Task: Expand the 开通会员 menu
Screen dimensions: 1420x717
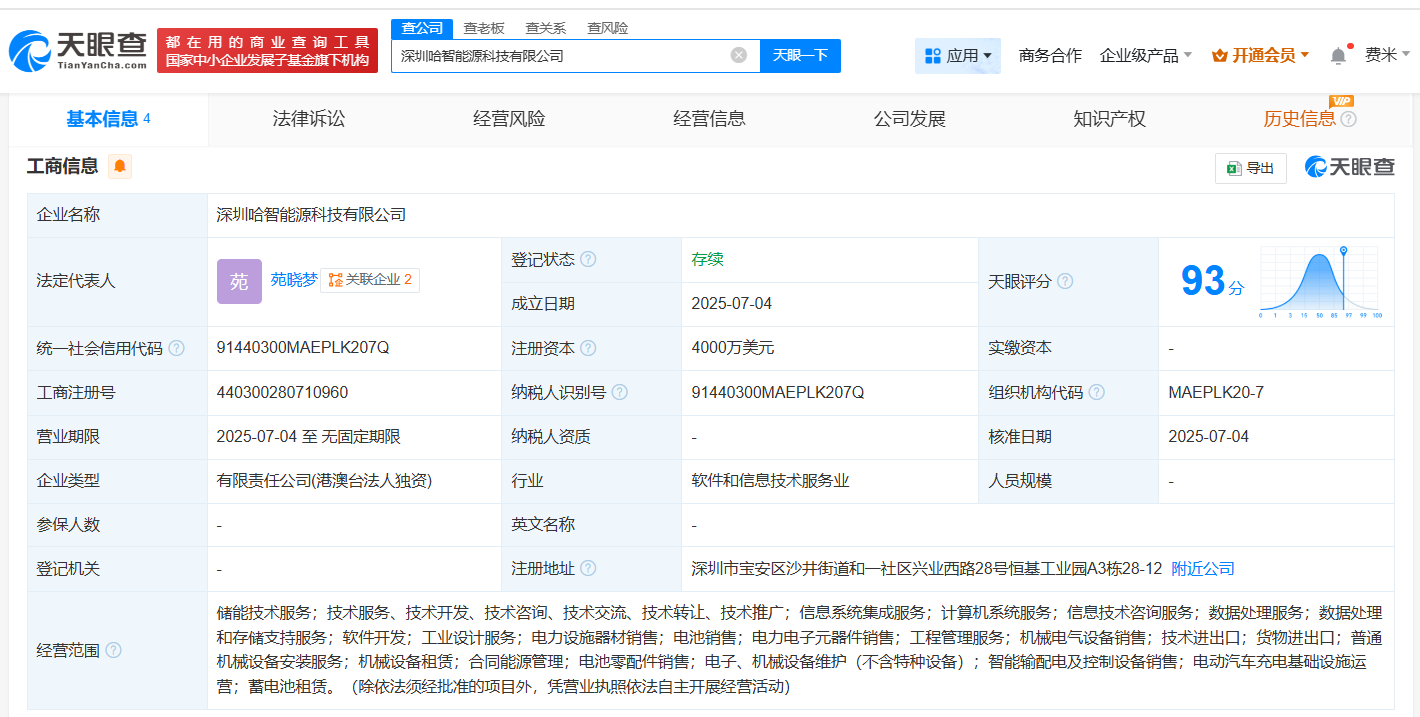Action: pos(1260,56)
